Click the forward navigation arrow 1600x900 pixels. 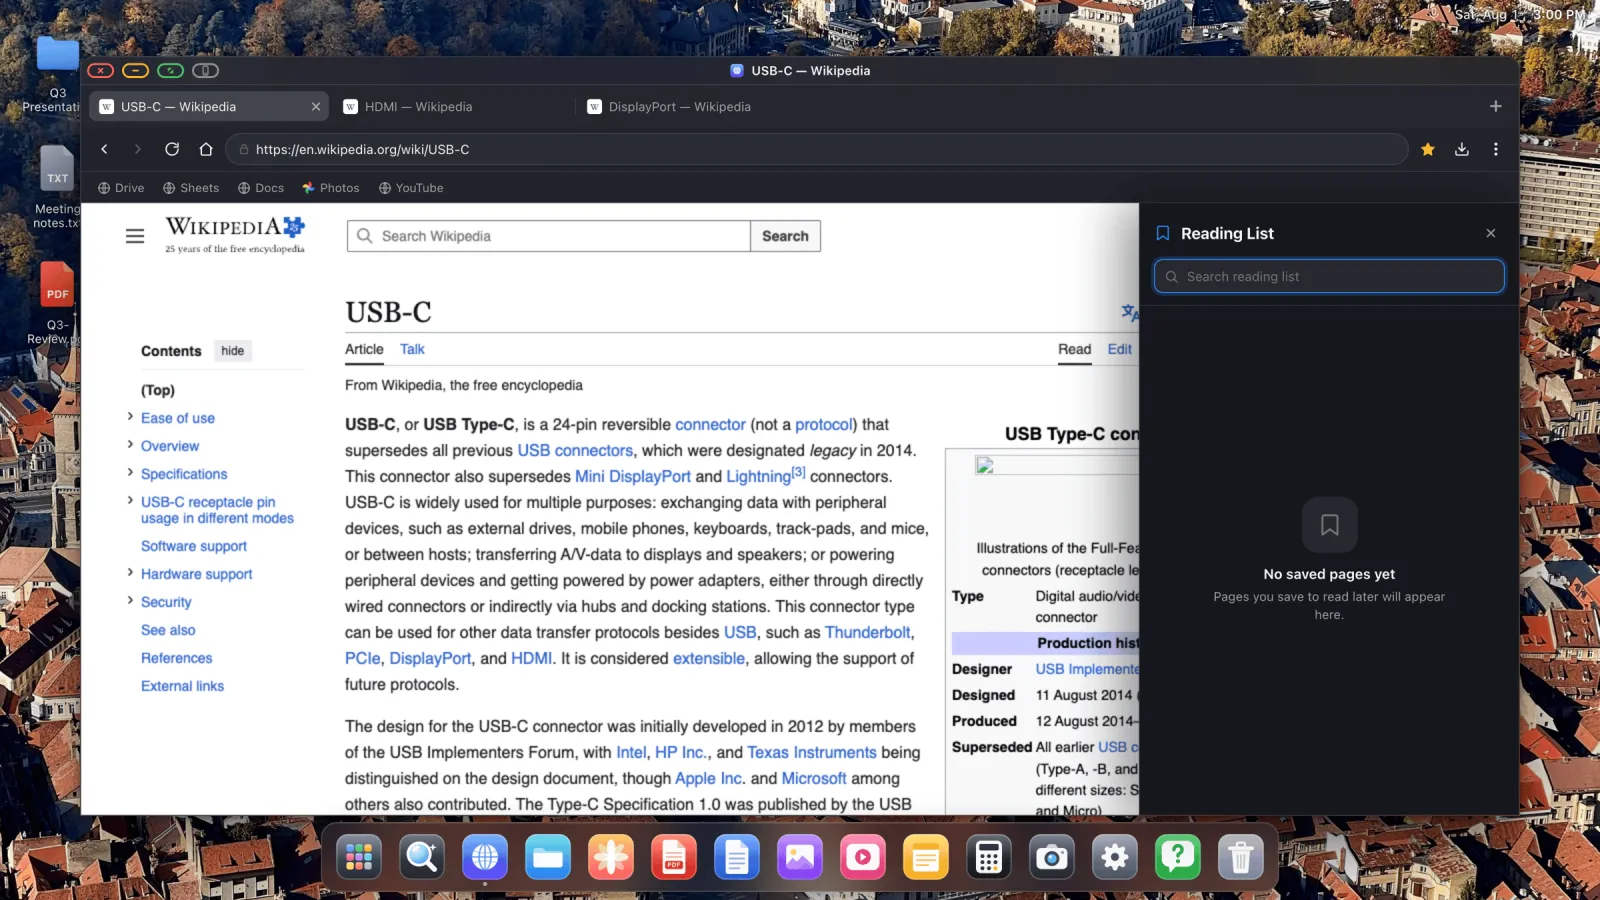click(x=138, y=149)
